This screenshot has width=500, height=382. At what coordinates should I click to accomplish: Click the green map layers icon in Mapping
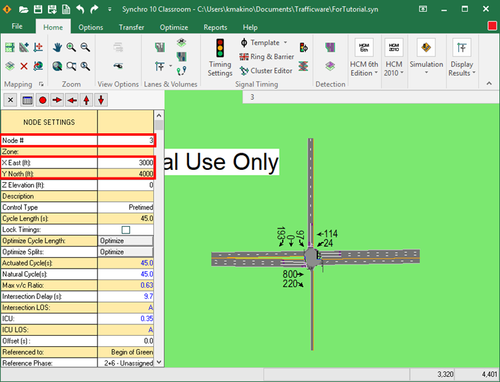coord(10,66)
